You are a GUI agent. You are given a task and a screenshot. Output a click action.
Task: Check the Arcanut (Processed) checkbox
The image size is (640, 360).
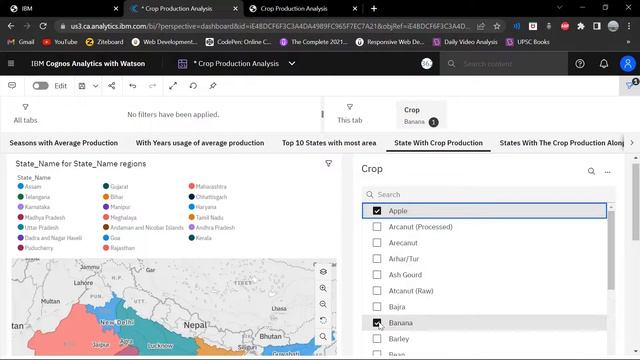point(377,227)
